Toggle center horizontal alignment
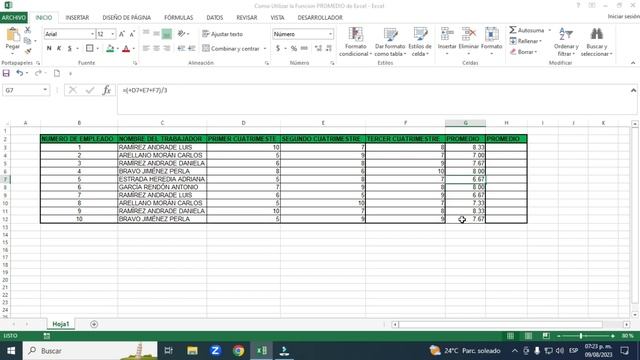Screen dimensions: 640x360 click(156, 48)
